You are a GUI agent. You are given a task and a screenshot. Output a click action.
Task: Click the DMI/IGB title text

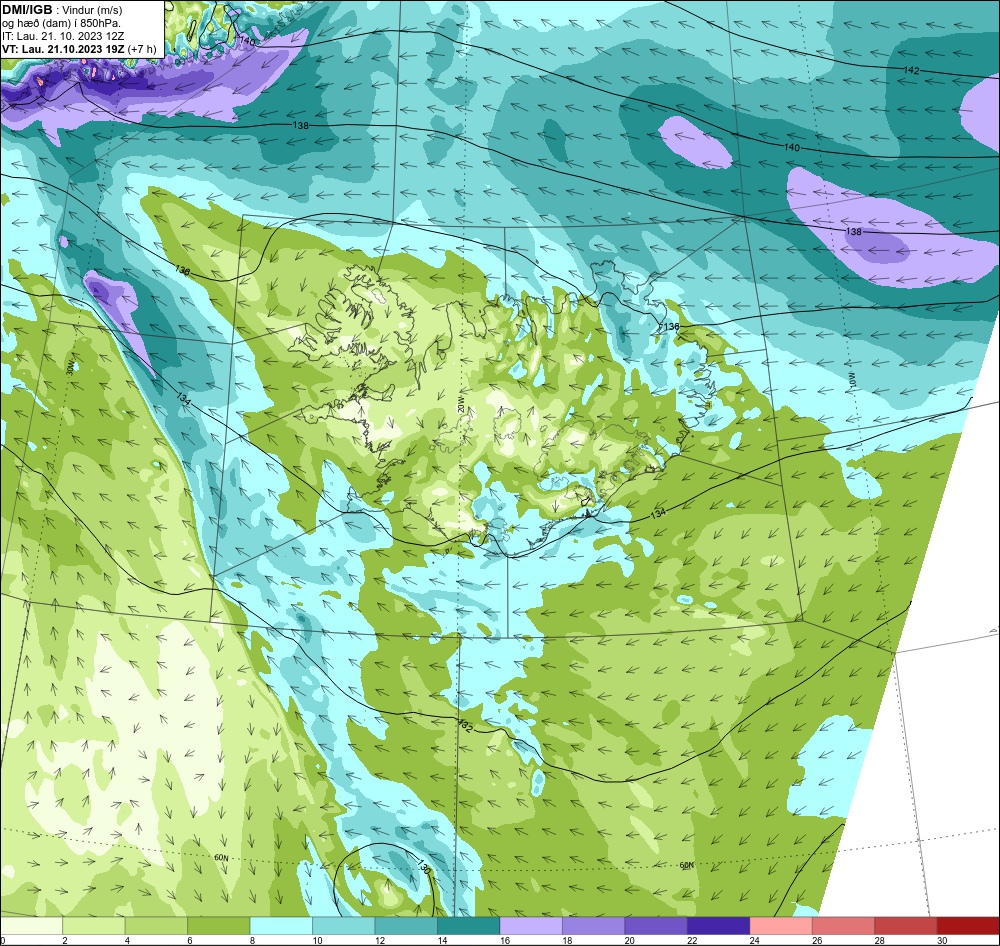27,10
